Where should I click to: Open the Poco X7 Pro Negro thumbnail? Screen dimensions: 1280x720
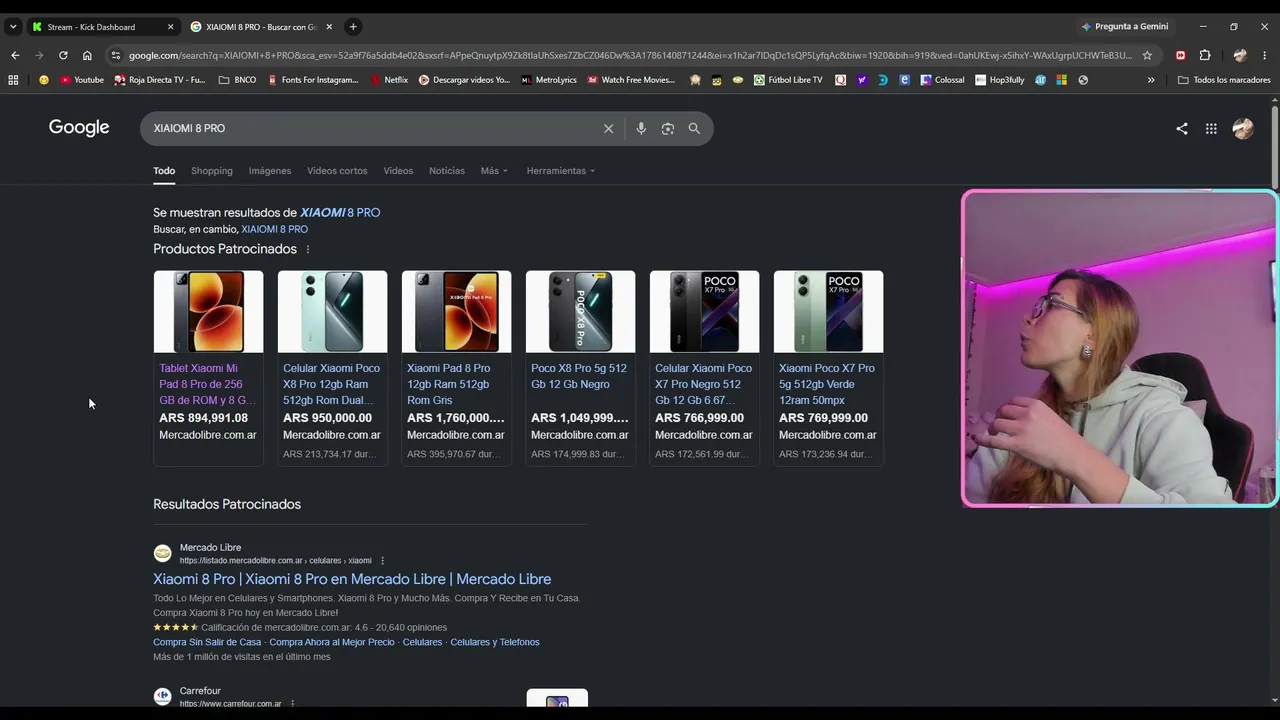(704, 312)
